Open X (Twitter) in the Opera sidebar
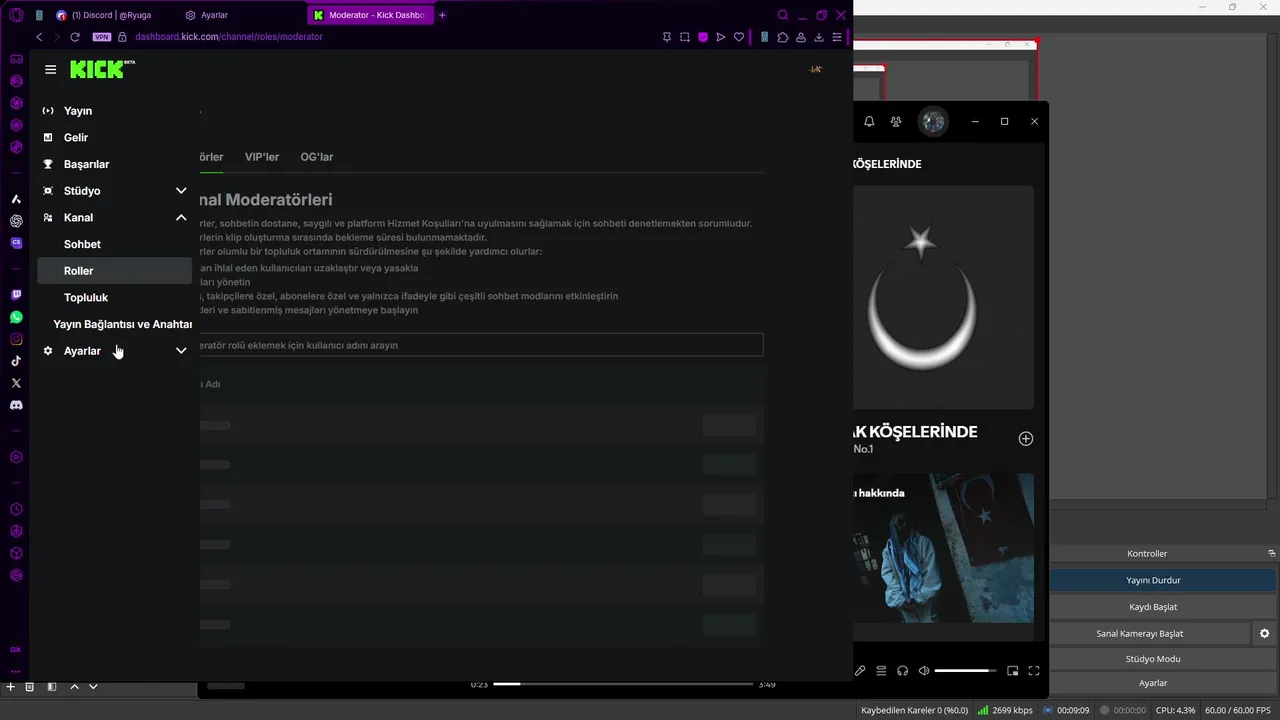This screenshot has height=720, width=1280. click(16, 383)
